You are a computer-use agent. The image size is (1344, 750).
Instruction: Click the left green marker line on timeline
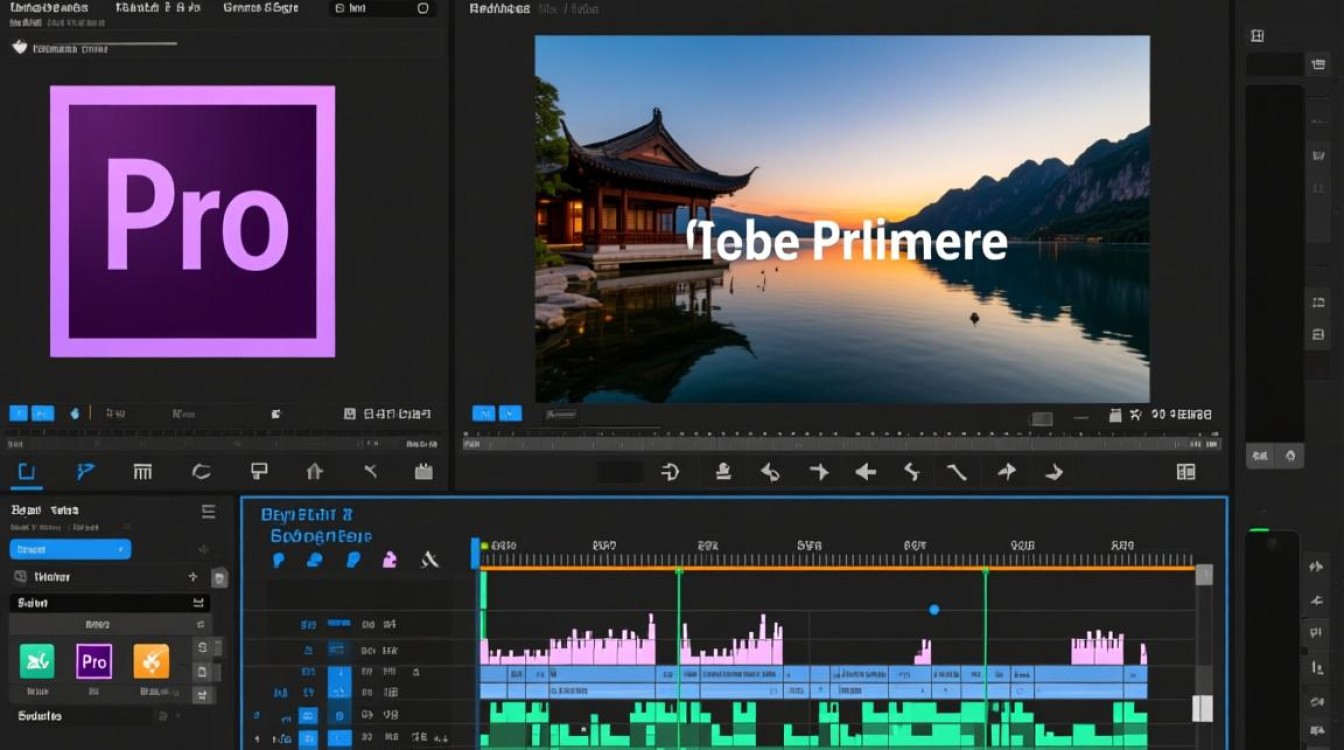click(x=678, y=658)
